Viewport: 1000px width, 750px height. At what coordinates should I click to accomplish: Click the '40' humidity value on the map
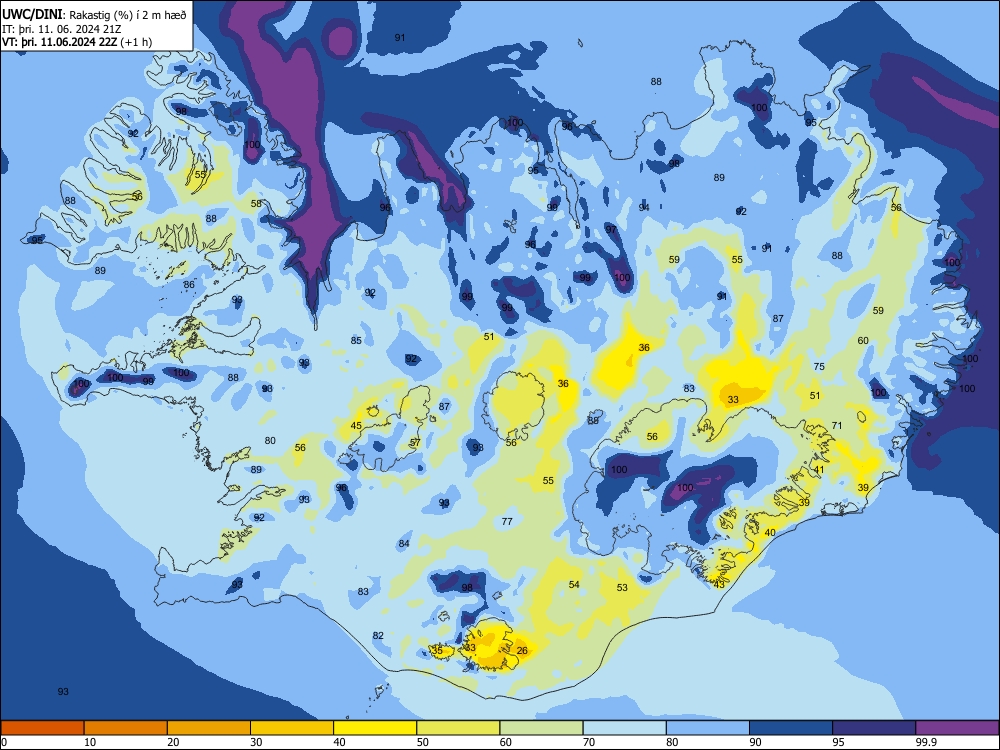(x=770, y=533)
